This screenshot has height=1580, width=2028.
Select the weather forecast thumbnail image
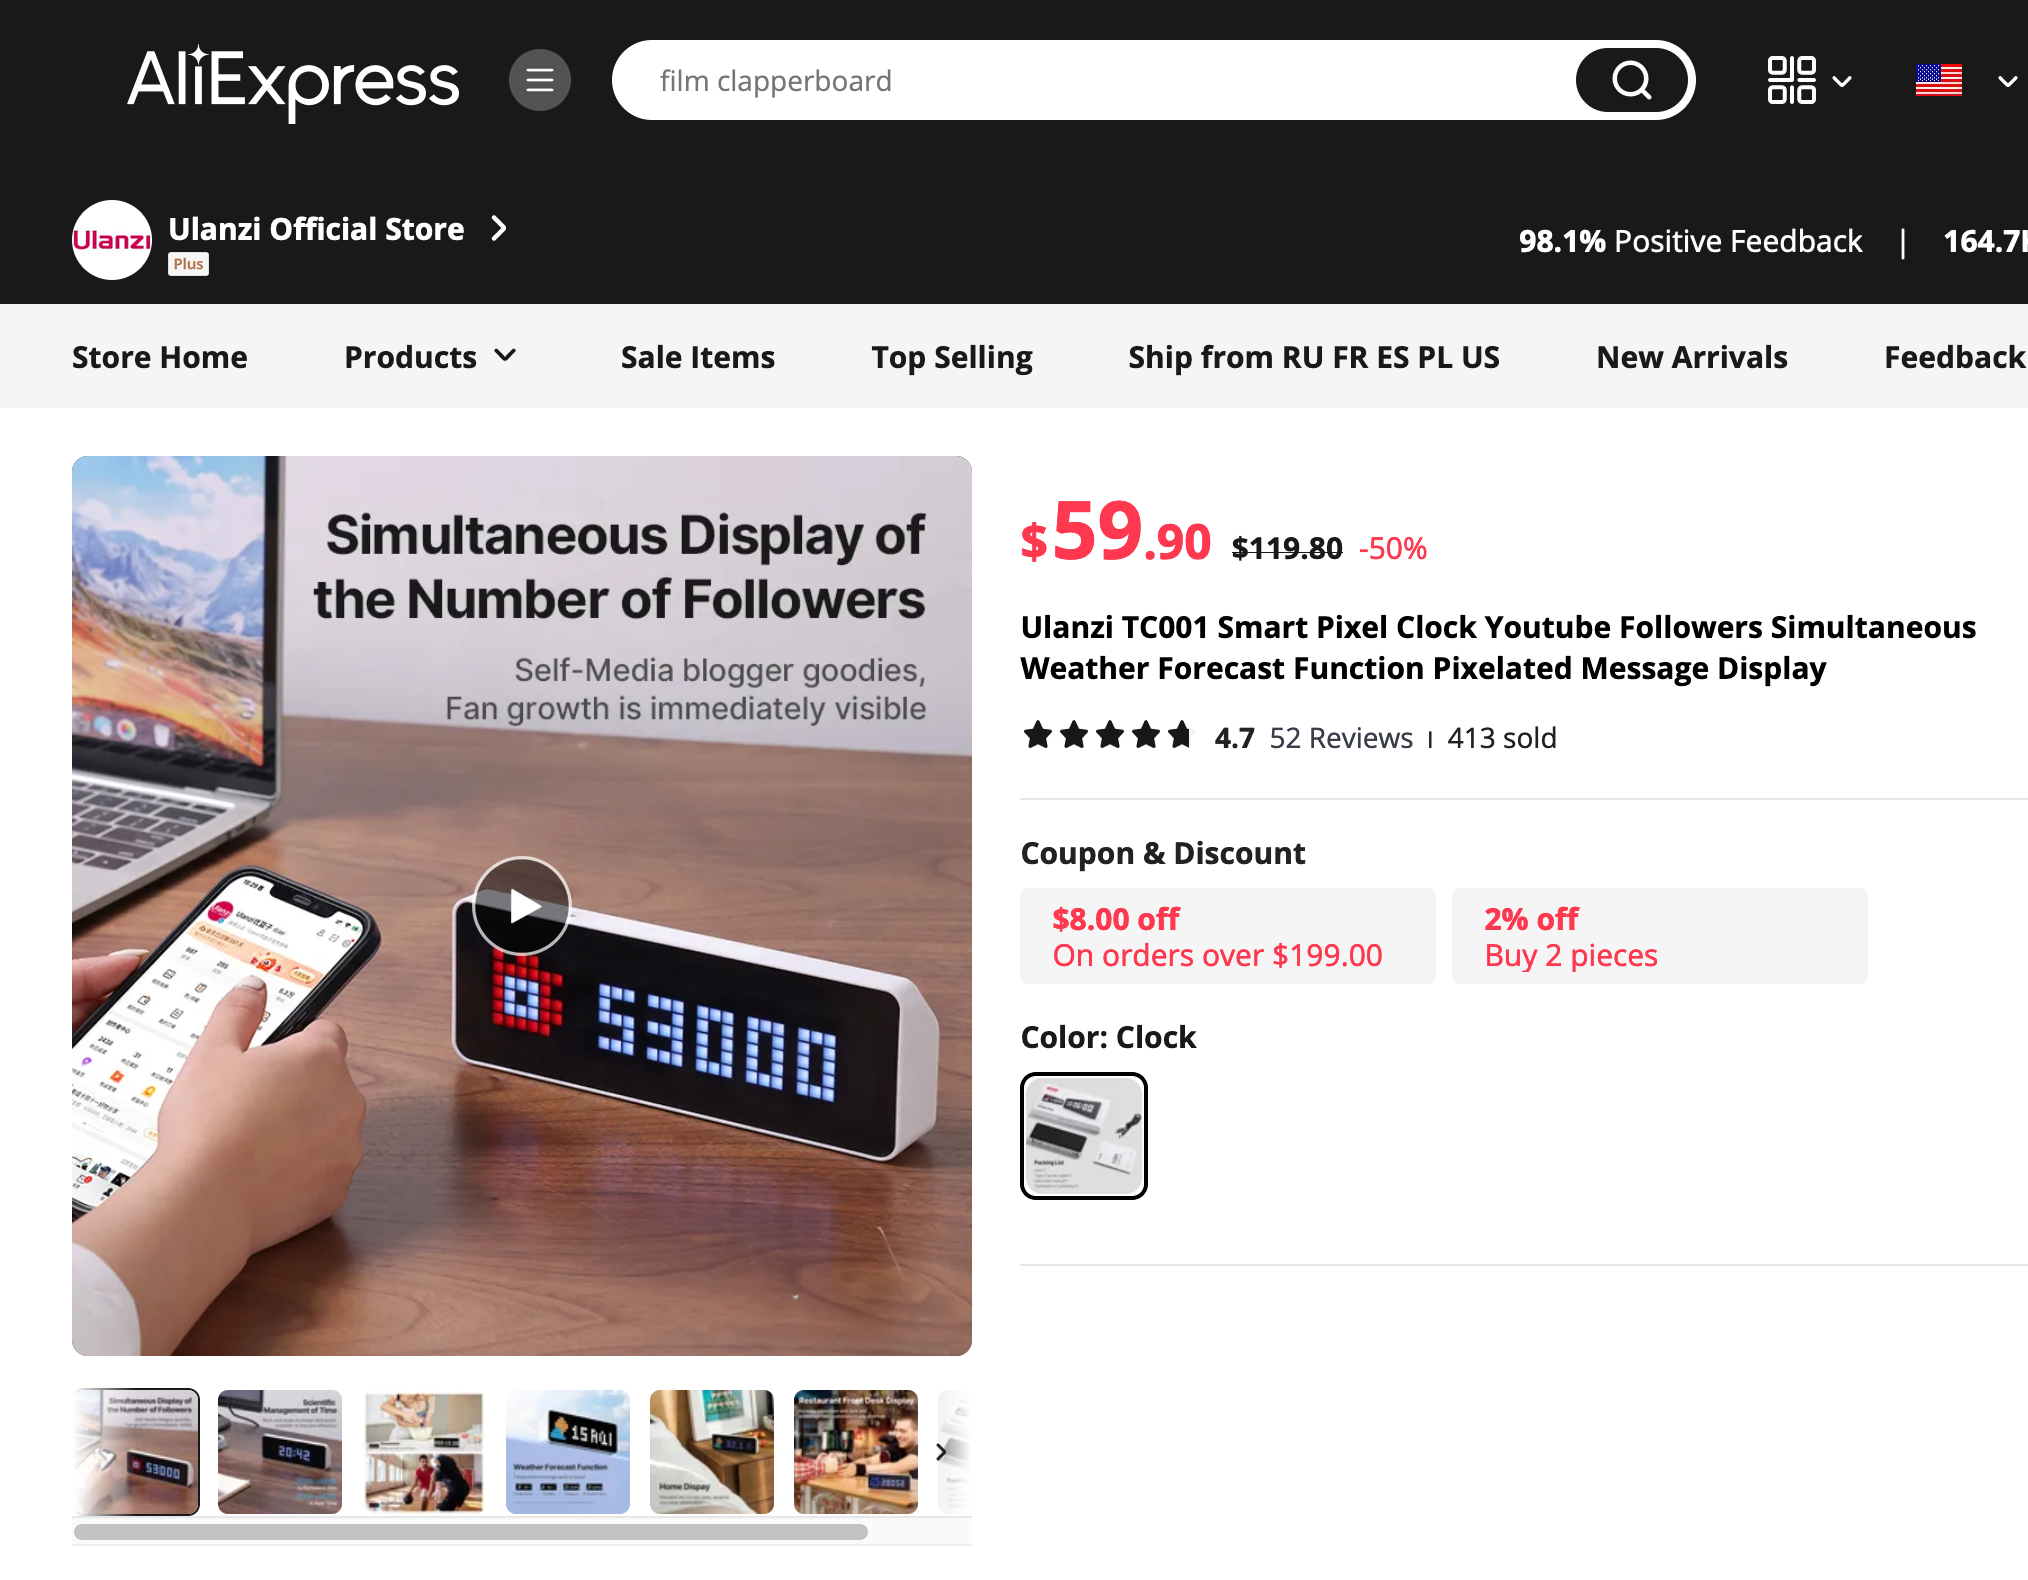568,1452
